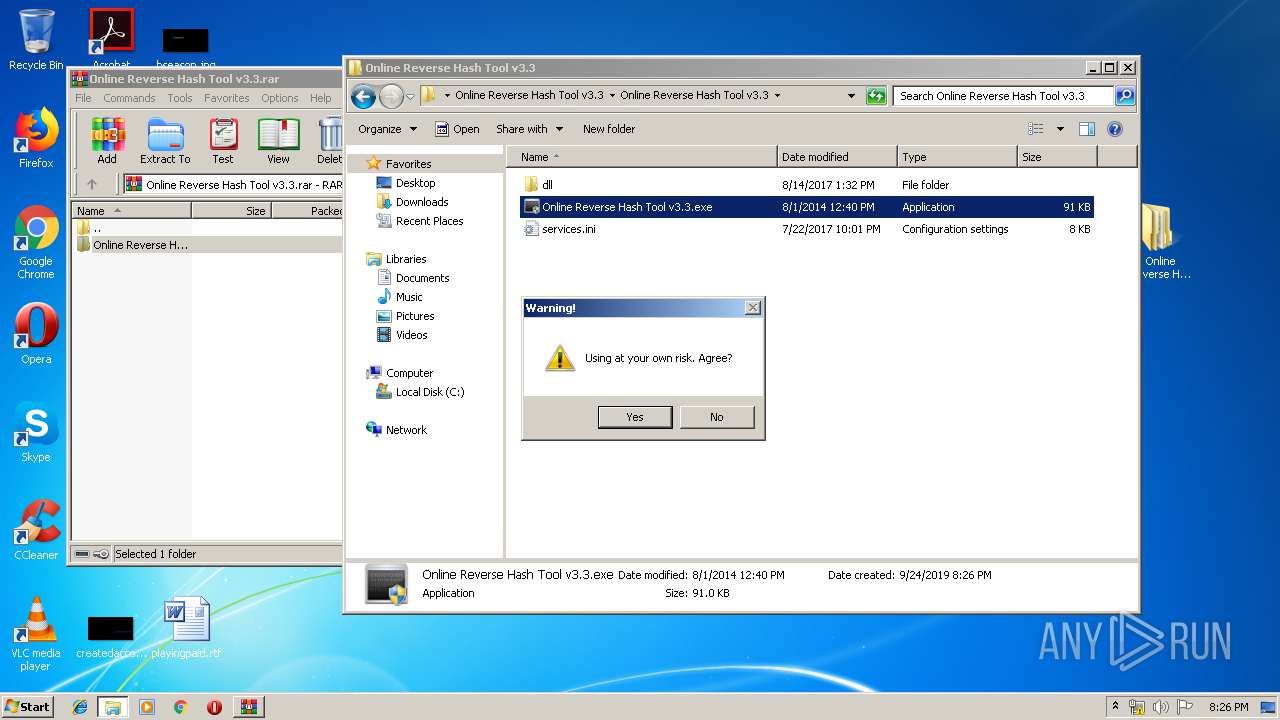Click the VLC media player desktop icon
This screenshot has height=720, width=1280.
click(x=36, y=633)
